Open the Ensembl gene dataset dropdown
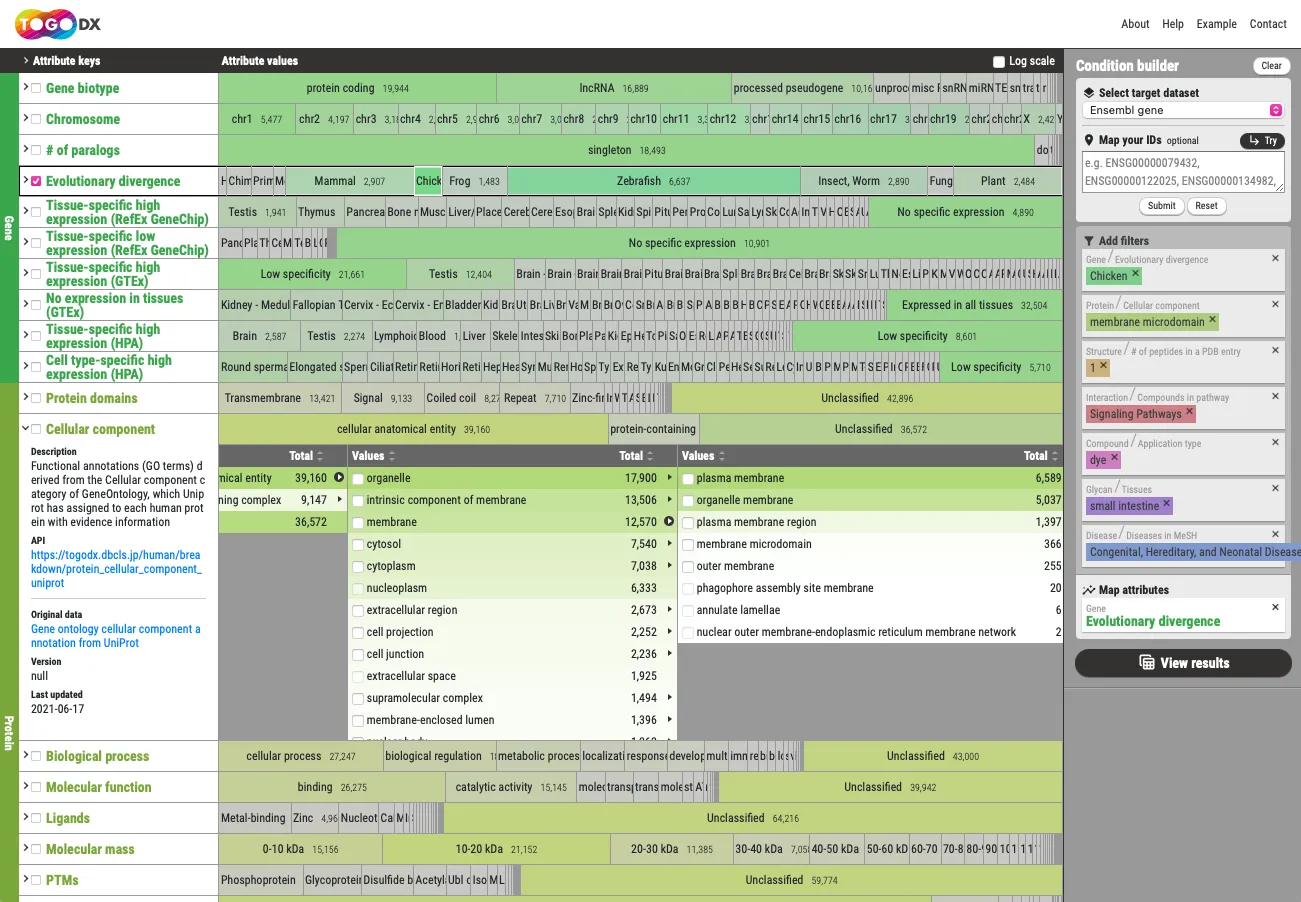This screenshot has width=1301, height=902. click(x=1184, y=110)
